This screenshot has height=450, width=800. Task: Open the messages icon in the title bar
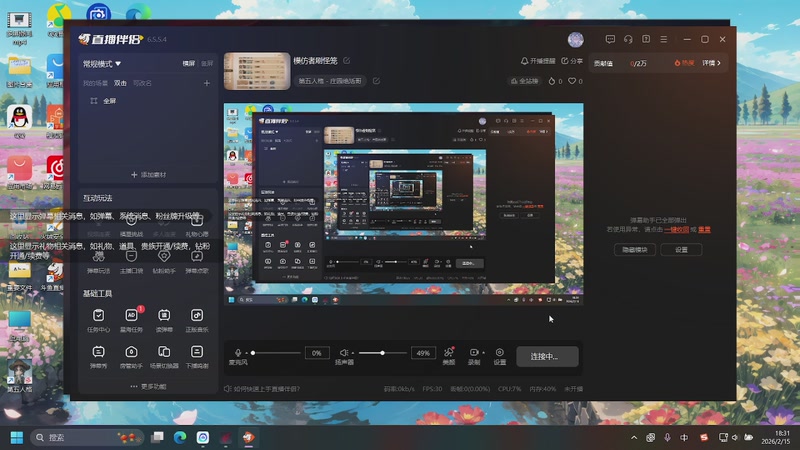point(610,39)
